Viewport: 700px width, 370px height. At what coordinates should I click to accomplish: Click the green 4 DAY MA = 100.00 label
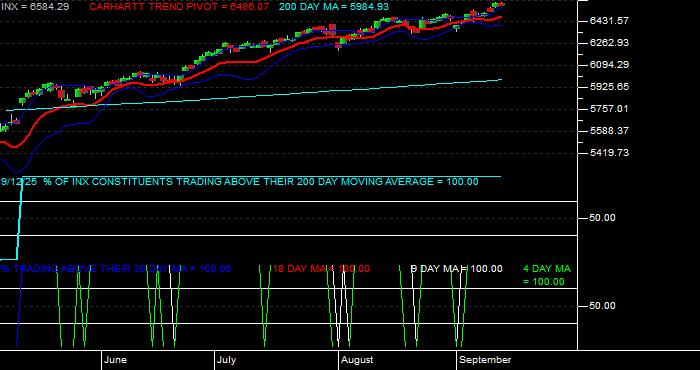coord(546,275)
